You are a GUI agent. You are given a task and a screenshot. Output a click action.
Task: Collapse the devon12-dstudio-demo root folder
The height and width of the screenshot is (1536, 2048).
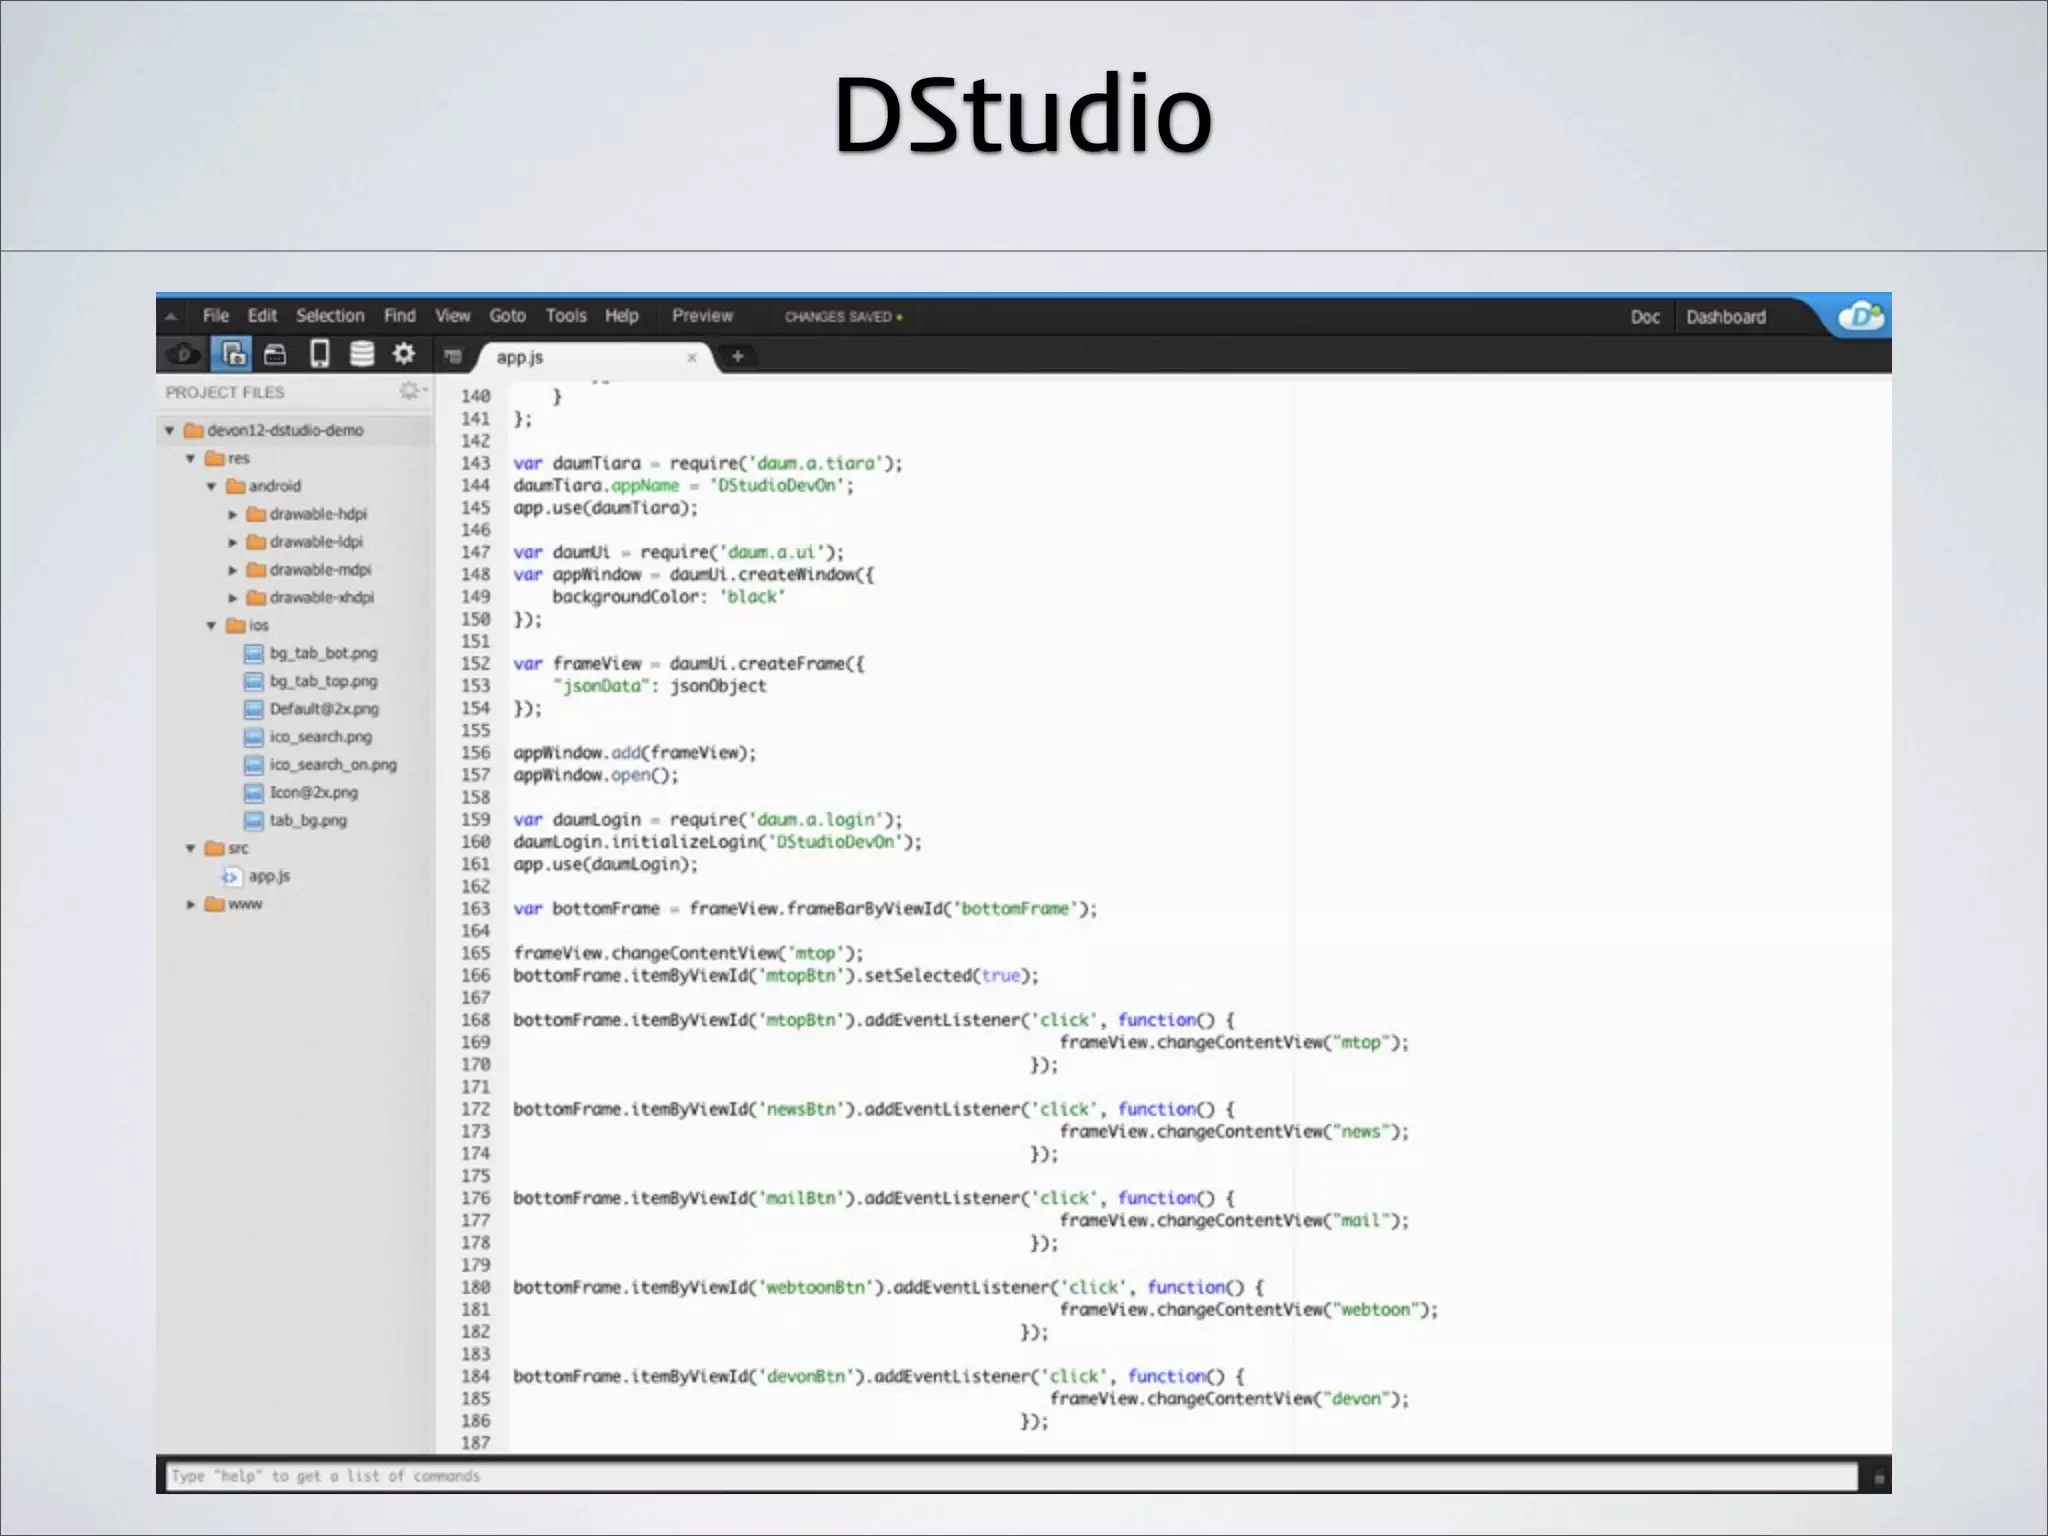tap(170, 431)
